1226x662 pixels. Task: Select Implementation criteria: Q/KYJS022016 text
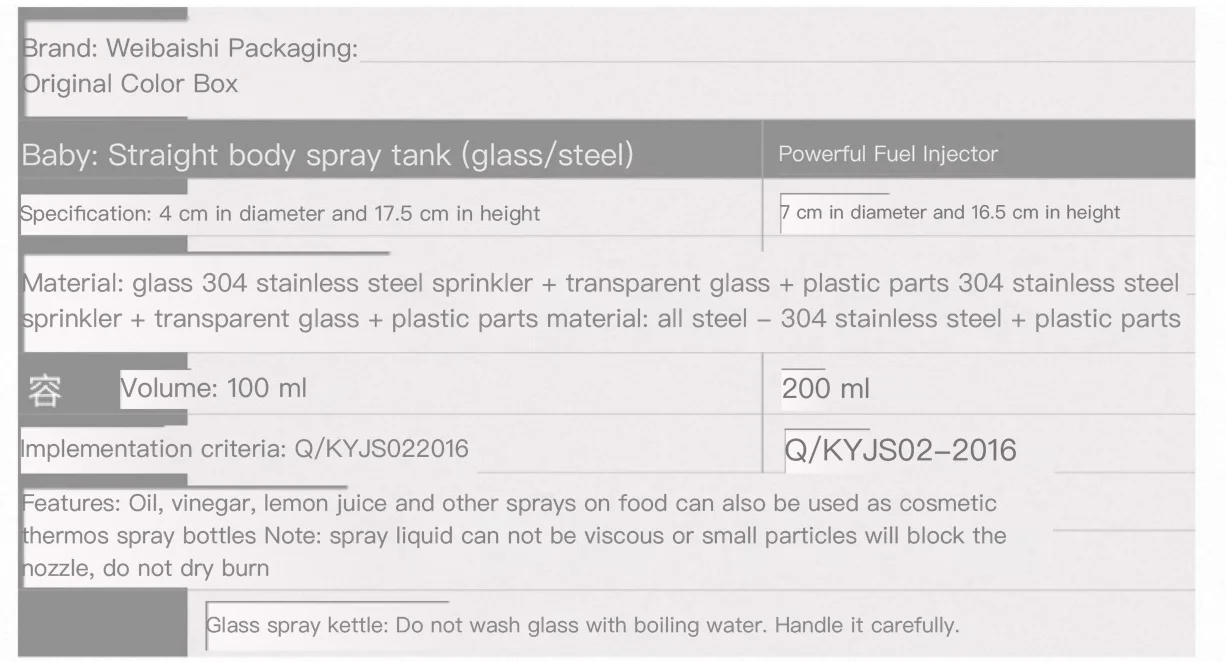245,449
